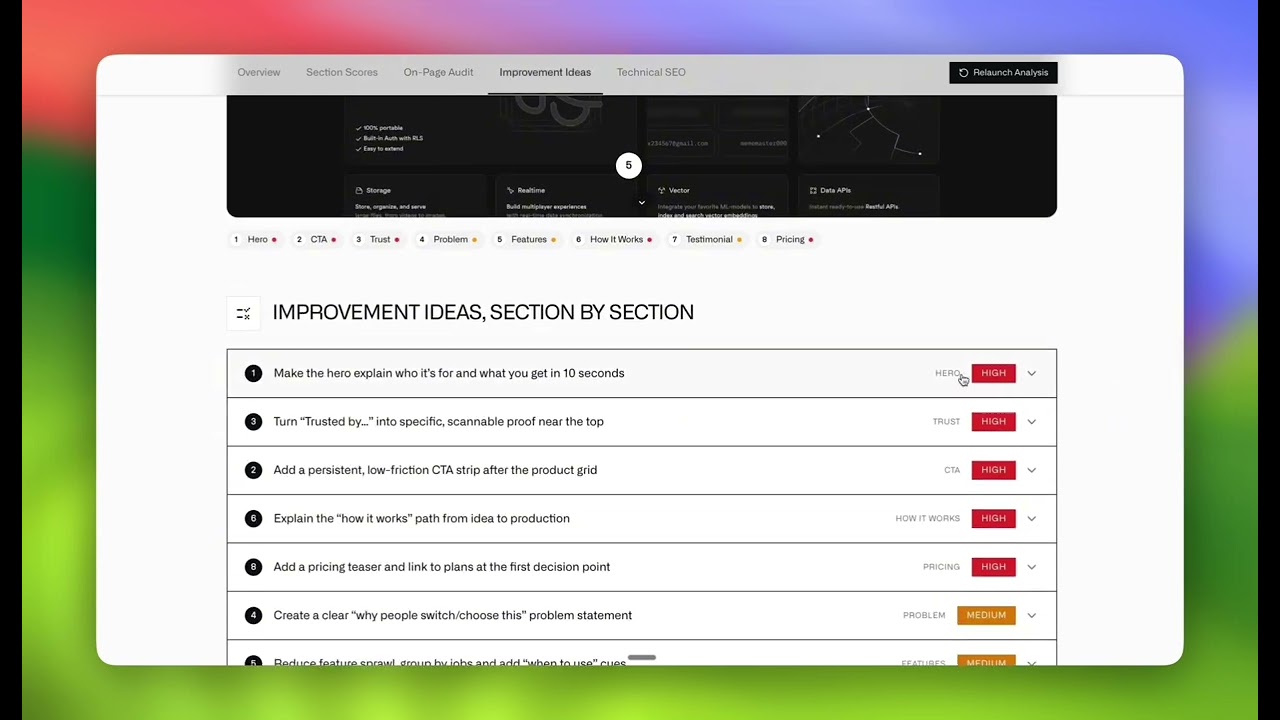Viewport: 1280px width, 720px height.
Task: Expand the problem statement idea
Action: (641, 615)
